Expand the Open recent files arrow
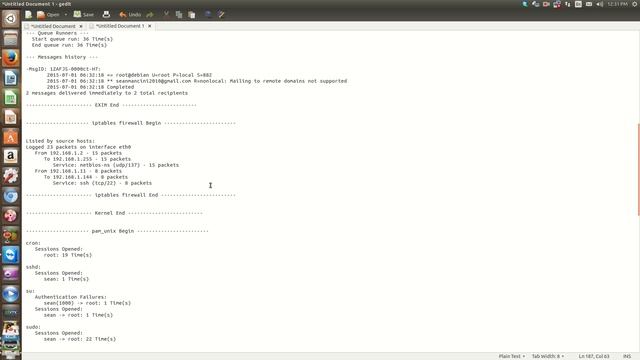The height and width of the screenshot is (360, 640). click(66, 15)
